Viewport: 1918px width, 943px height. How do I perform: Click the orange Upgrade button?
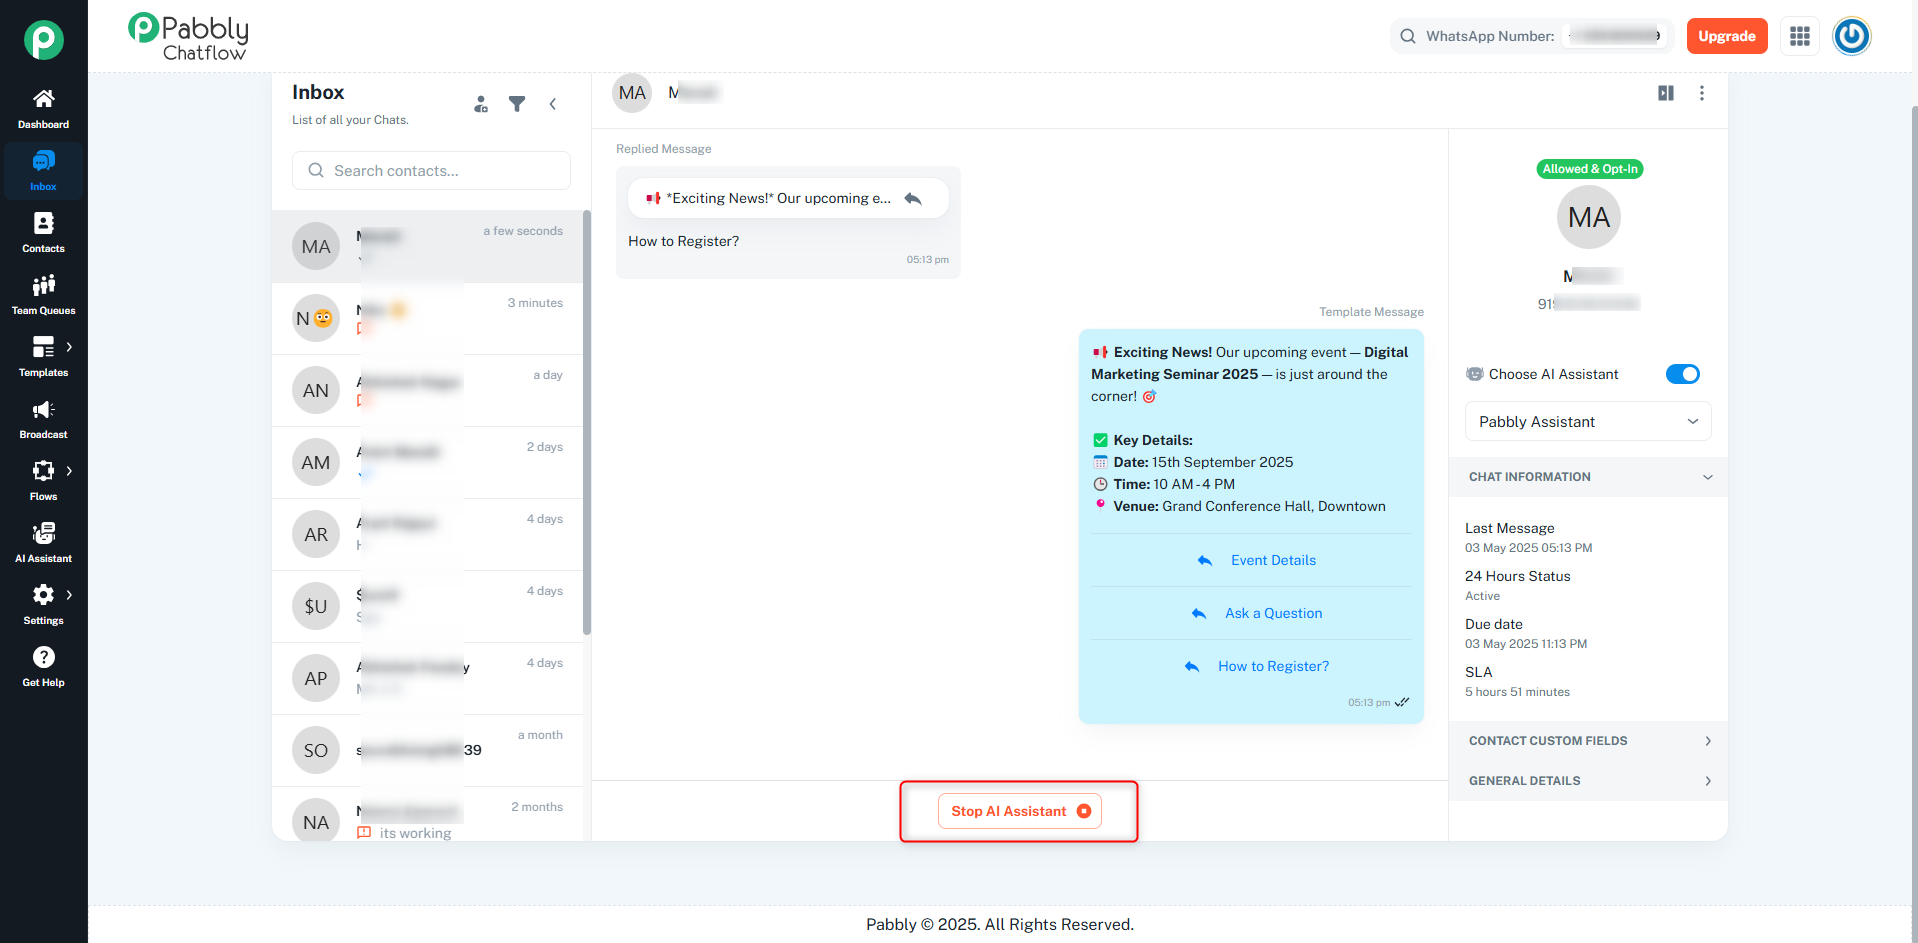[x=1727, y=36]
